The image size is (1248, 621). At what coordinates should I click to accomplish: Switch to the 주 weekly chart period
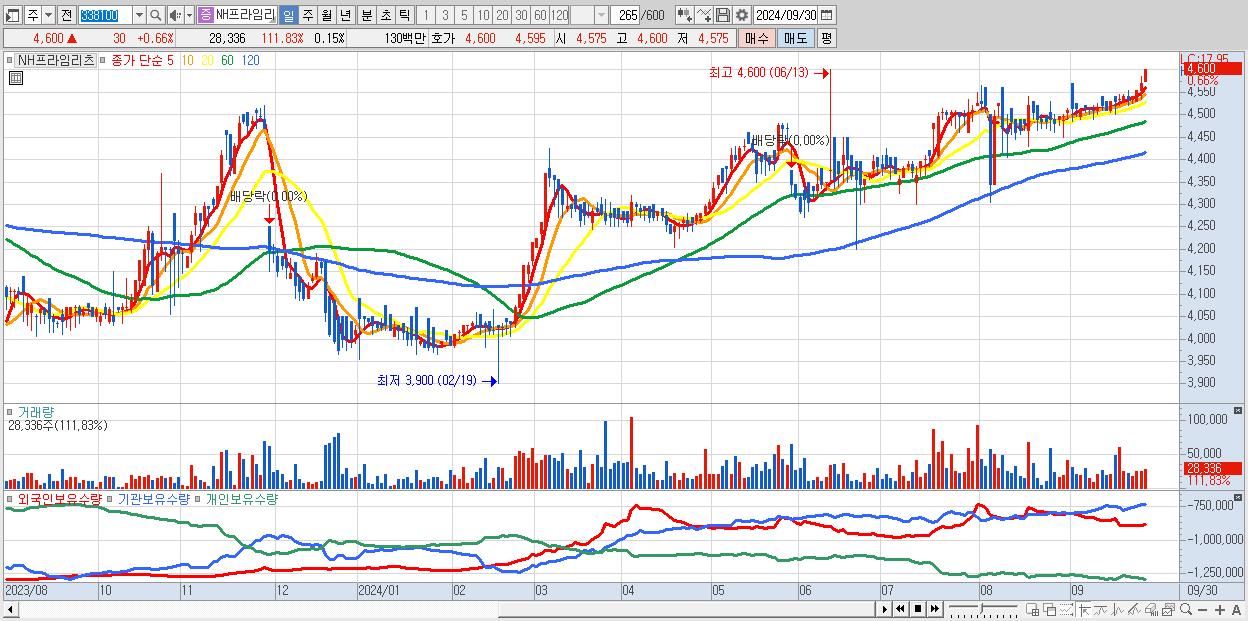coord(307,15)
